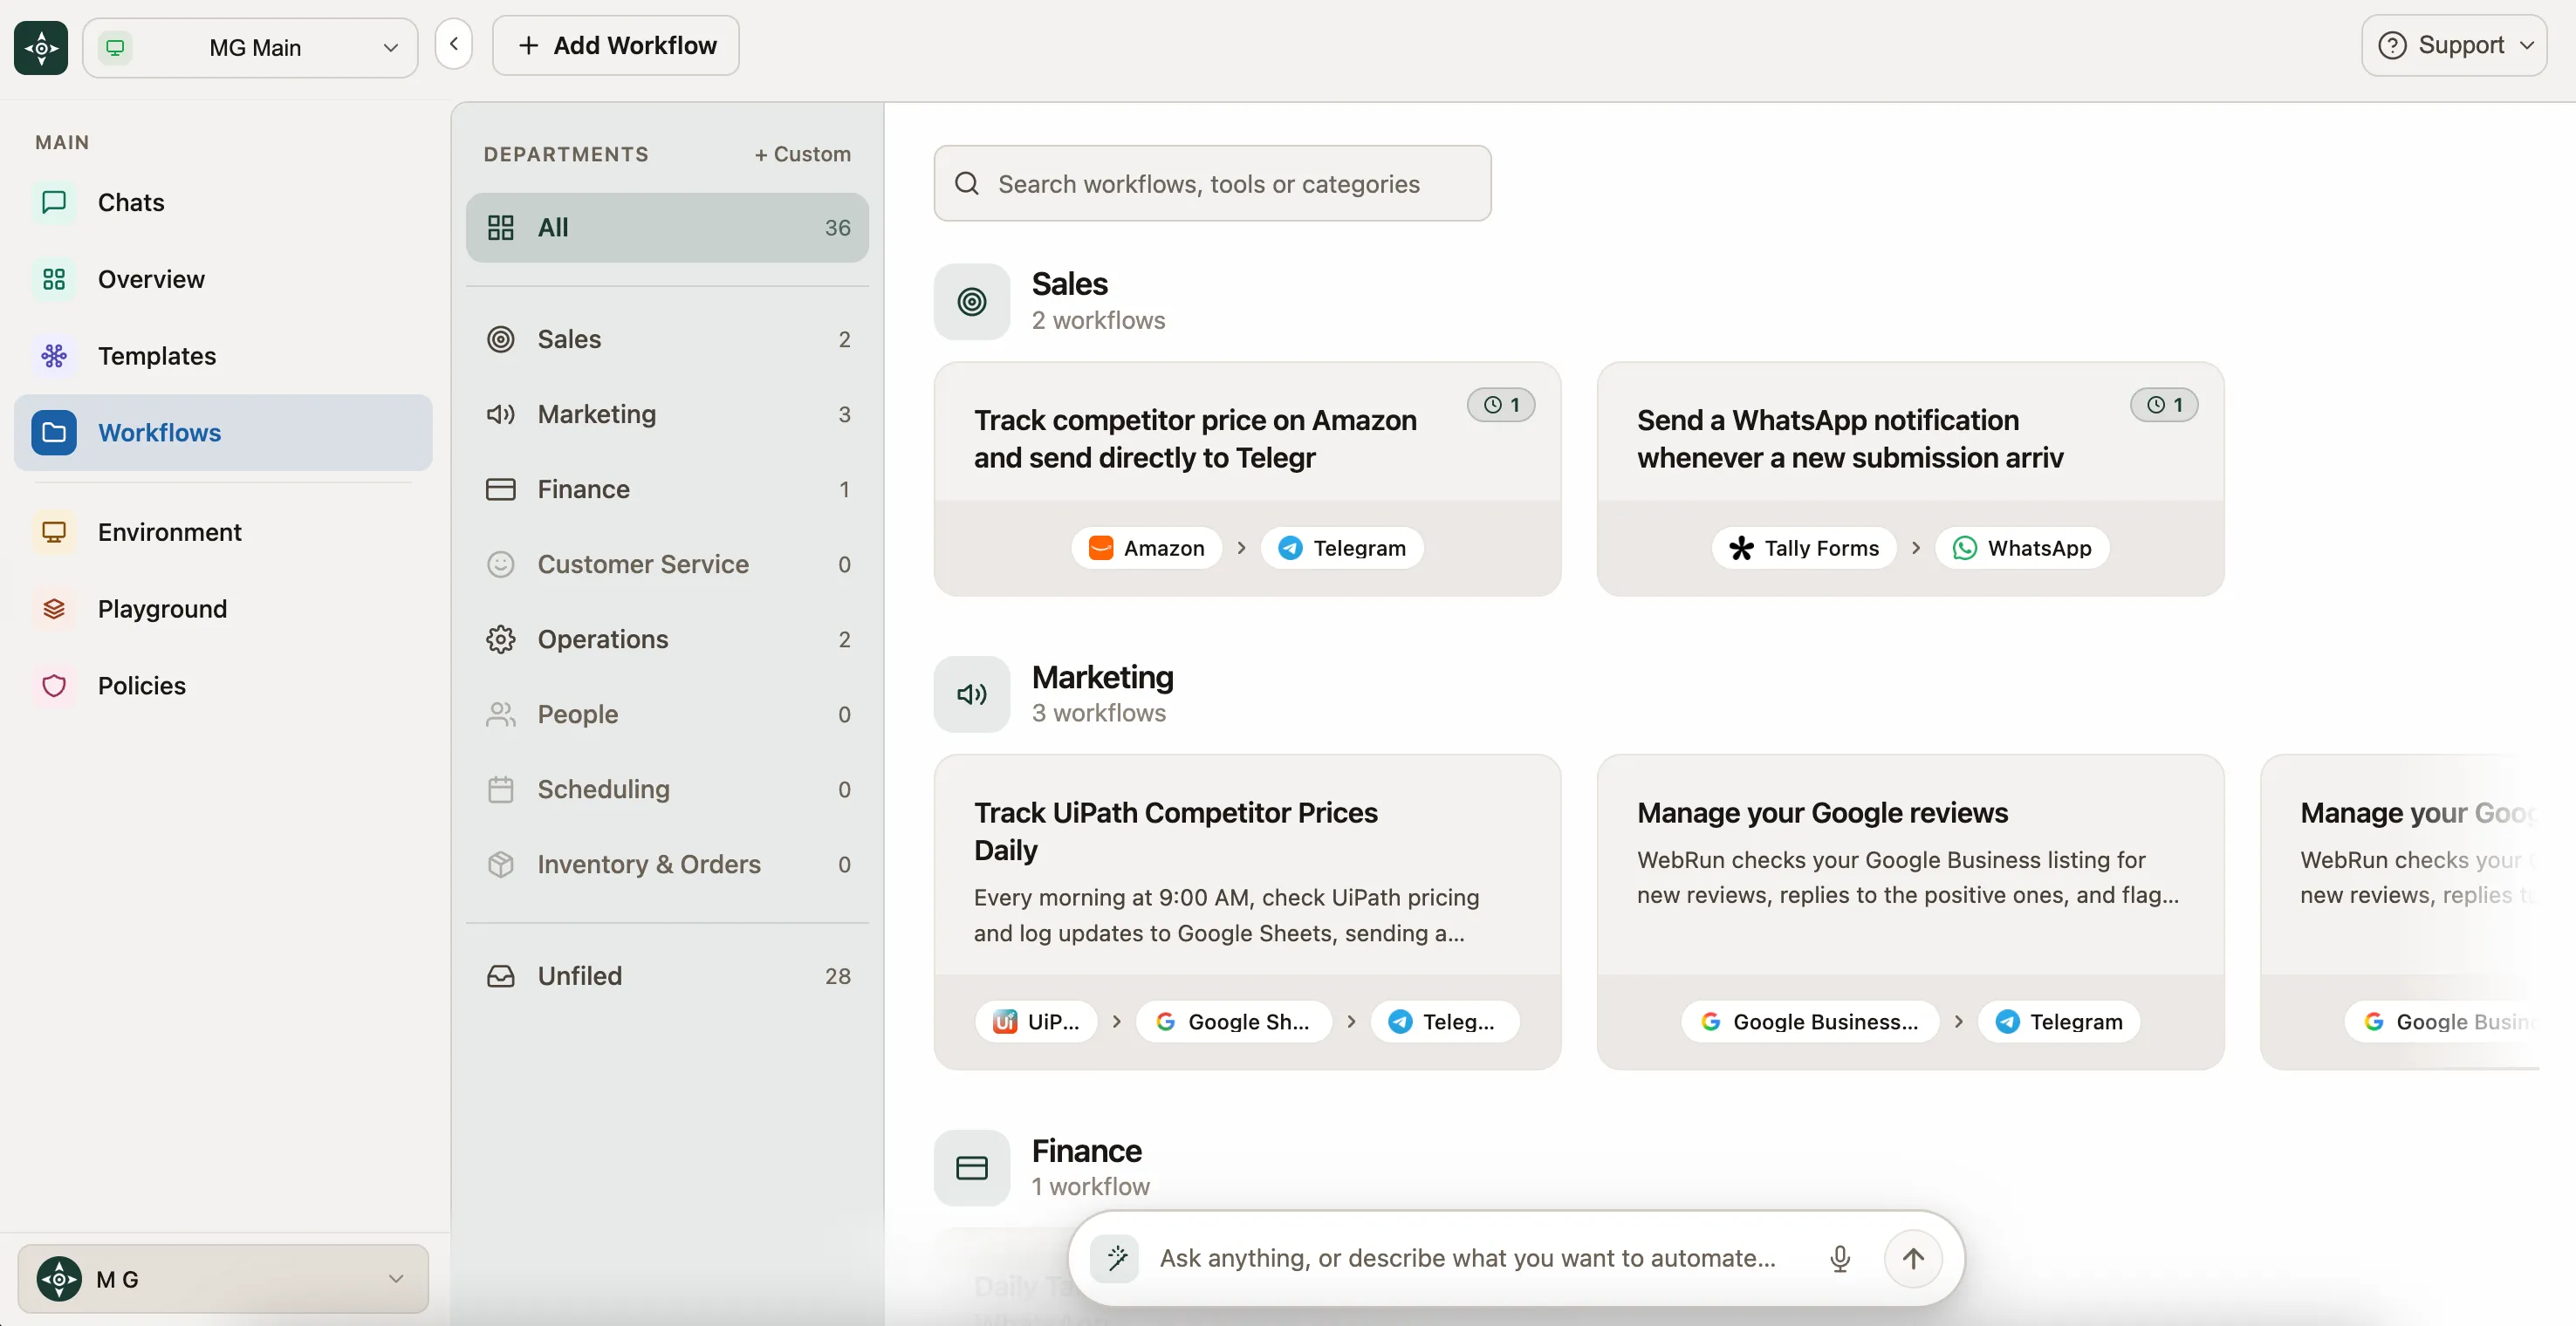2576x1326 pixels.
Task: Click the WhatsApp tool chip
Action: [x=2022, y=548]
